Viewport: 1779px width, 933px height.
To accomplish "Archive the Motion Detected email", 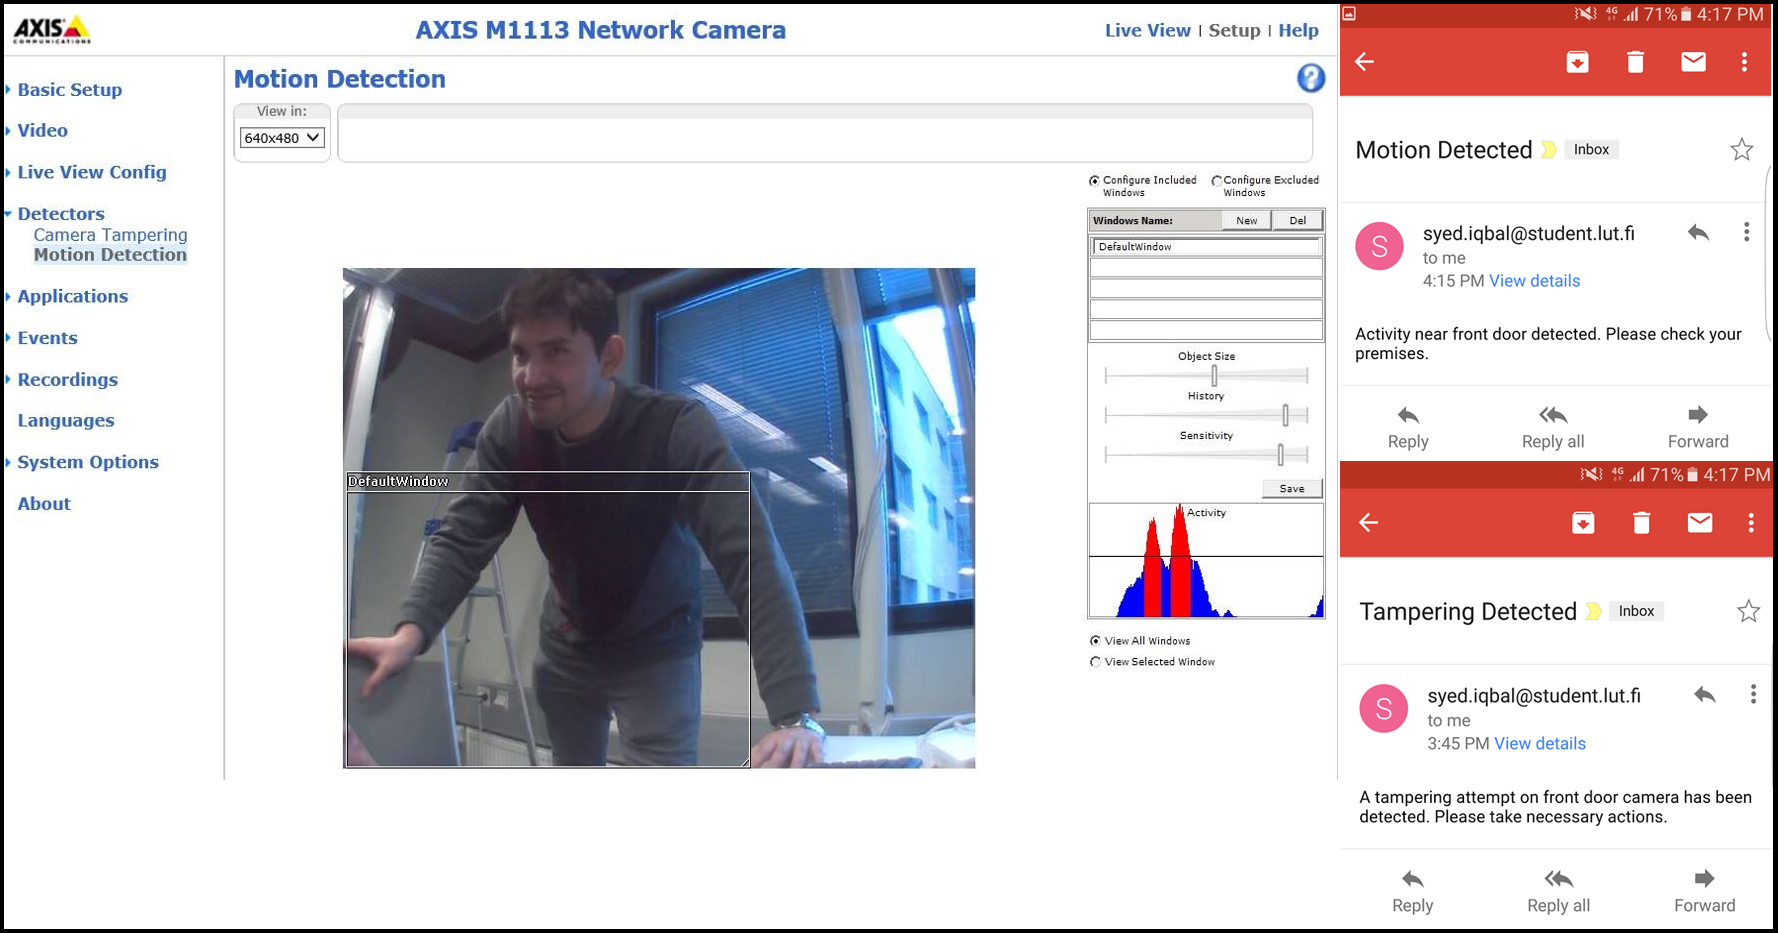I will coord(1577,62).
